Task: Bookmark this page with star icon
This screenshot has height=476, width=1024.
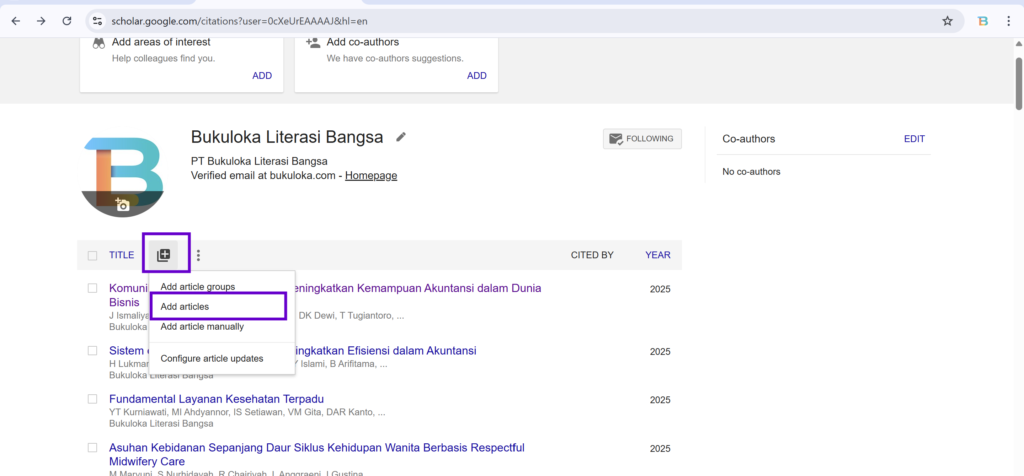Action: (947, 20)
